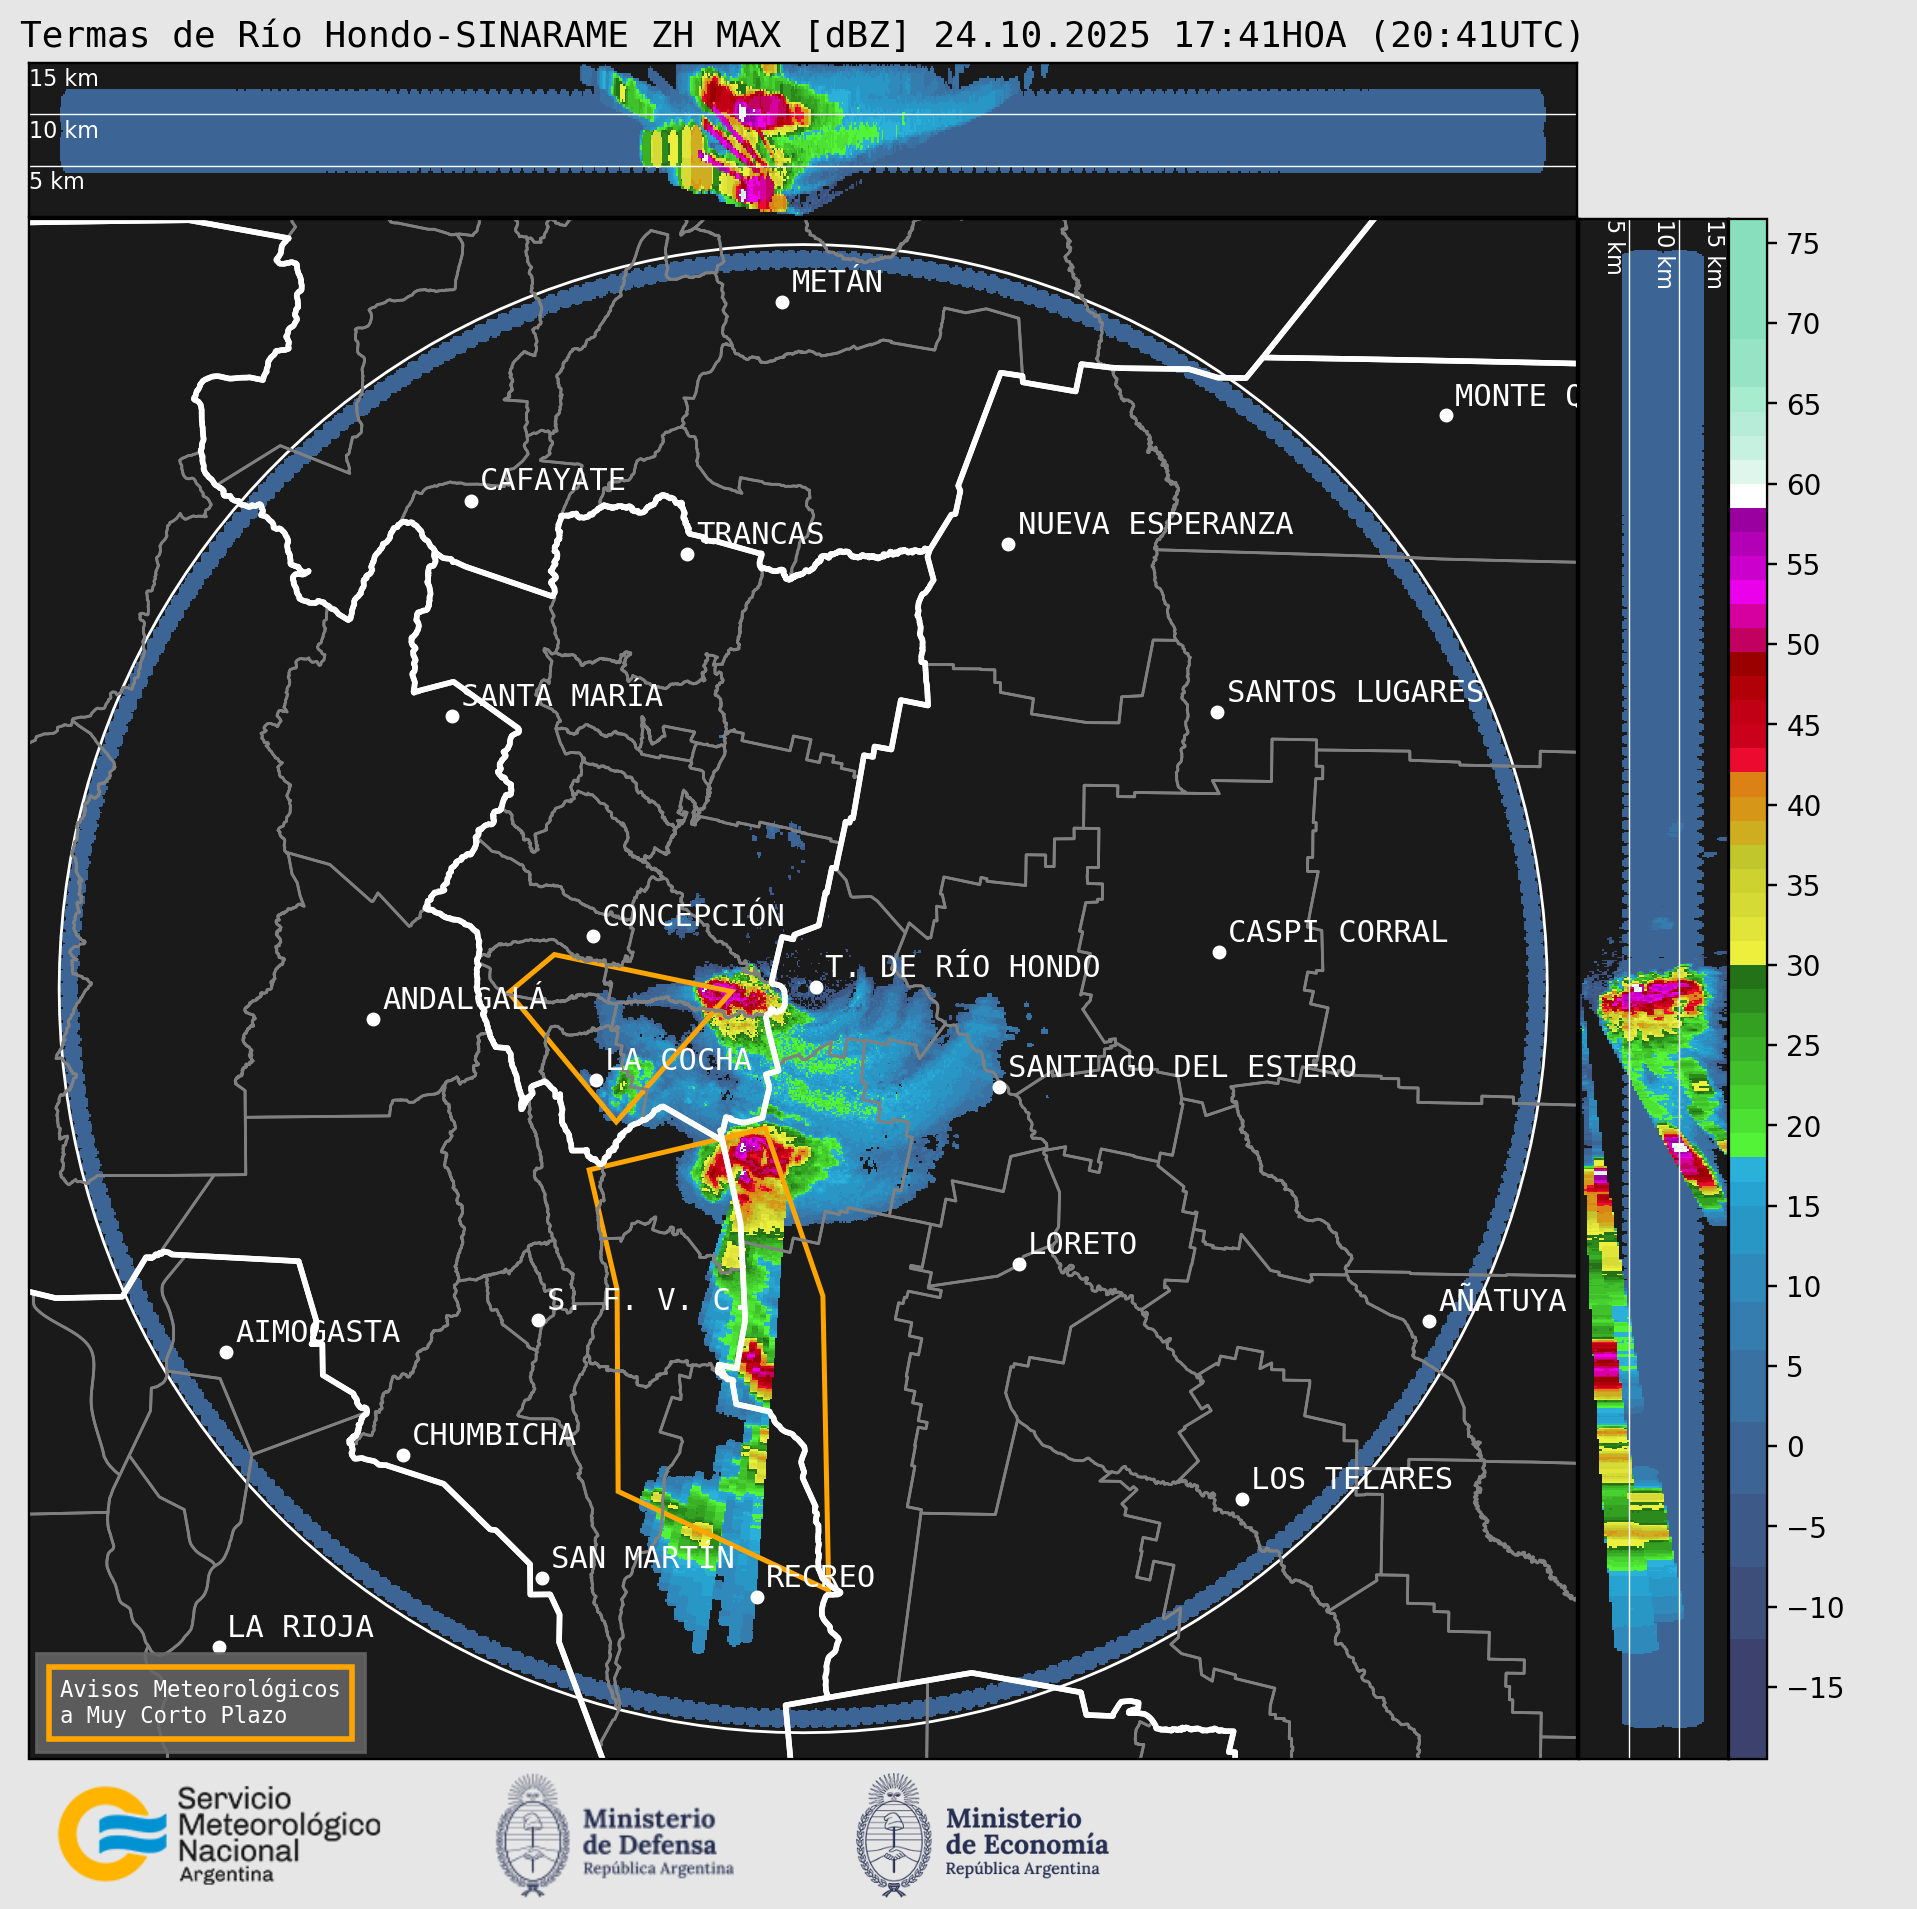Click the TRANCAS city label
This screenshot has width=1917, height=1909.
pos(760,533)
